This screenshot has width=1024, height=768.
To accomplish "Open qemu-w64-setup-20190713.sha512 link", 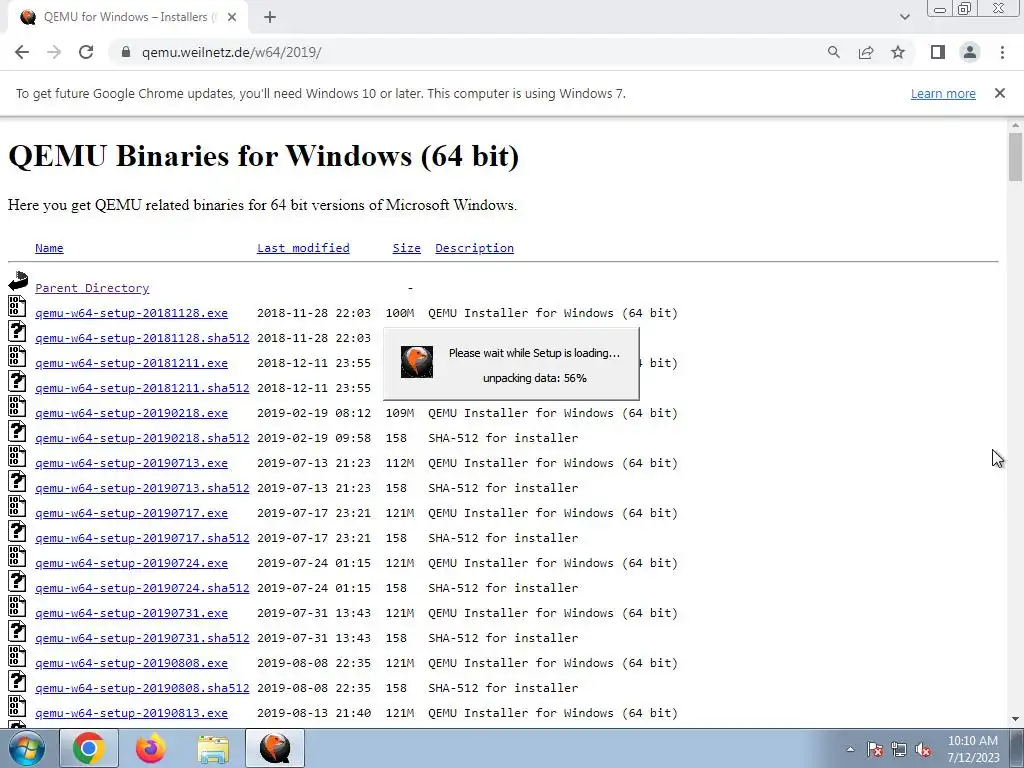I will pyautogui.click(x=142, y=488).
